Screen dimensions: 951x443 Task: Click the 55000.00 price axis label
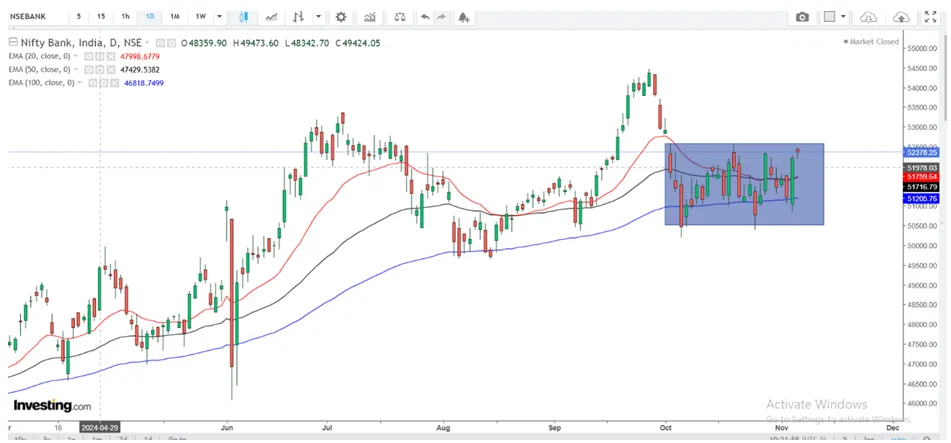(924, 49)
